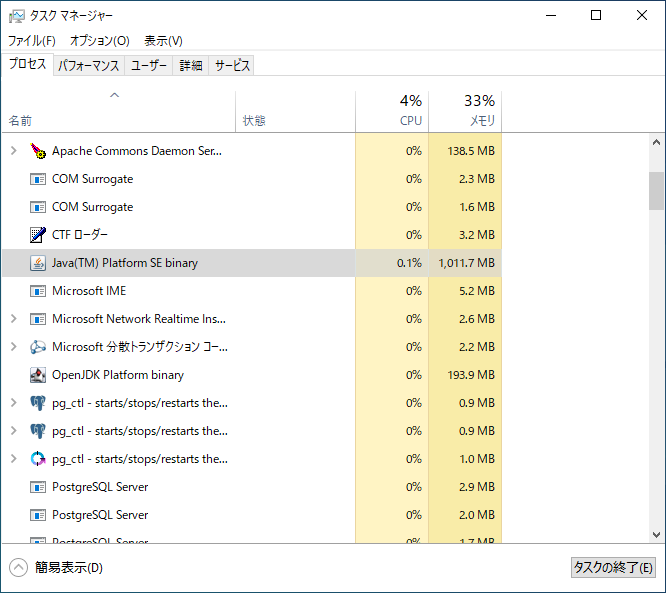Switch to the サービス tab
This screenshot has width=666, height=593.
coord(231,65)
